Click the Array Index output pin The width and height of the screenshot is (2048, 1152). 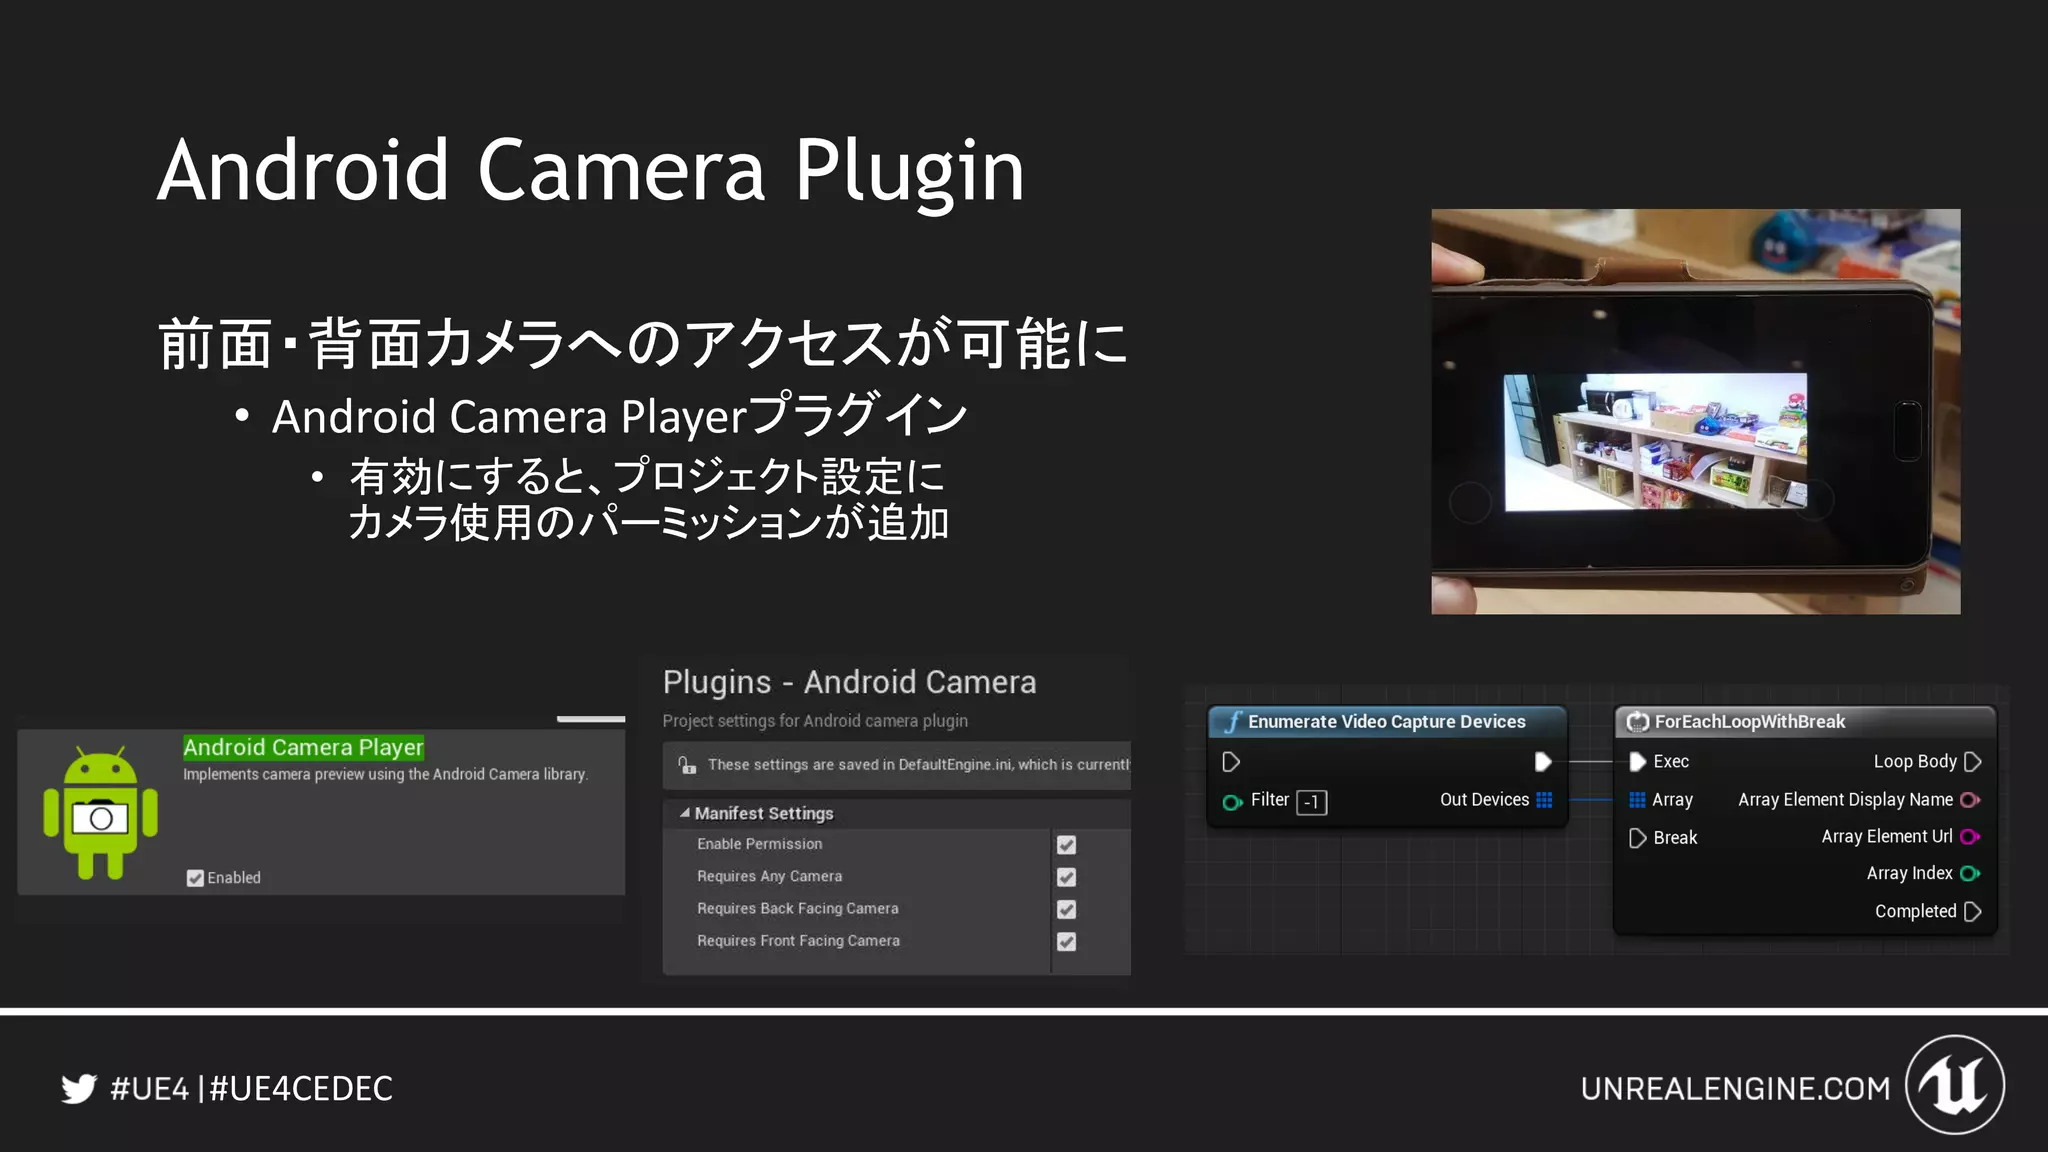pyautogui.click(x=1970, y=873)
